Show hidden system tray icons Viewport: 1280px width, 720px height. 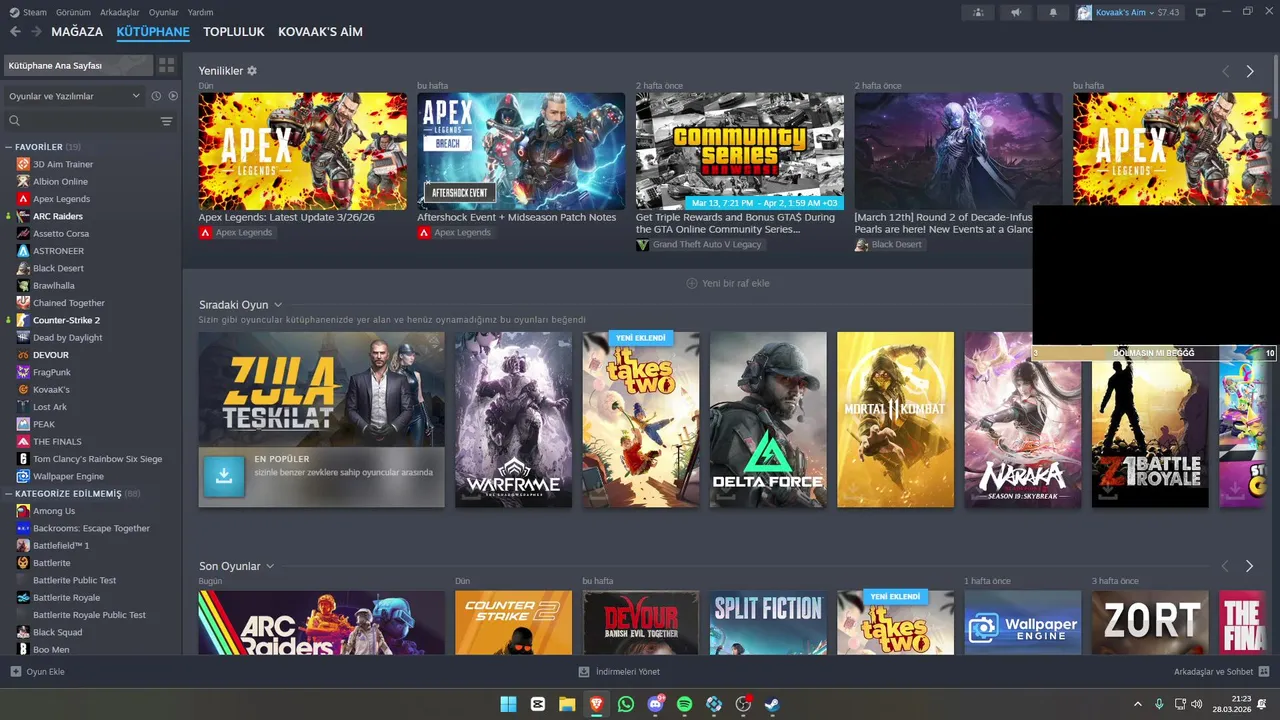1137,704
